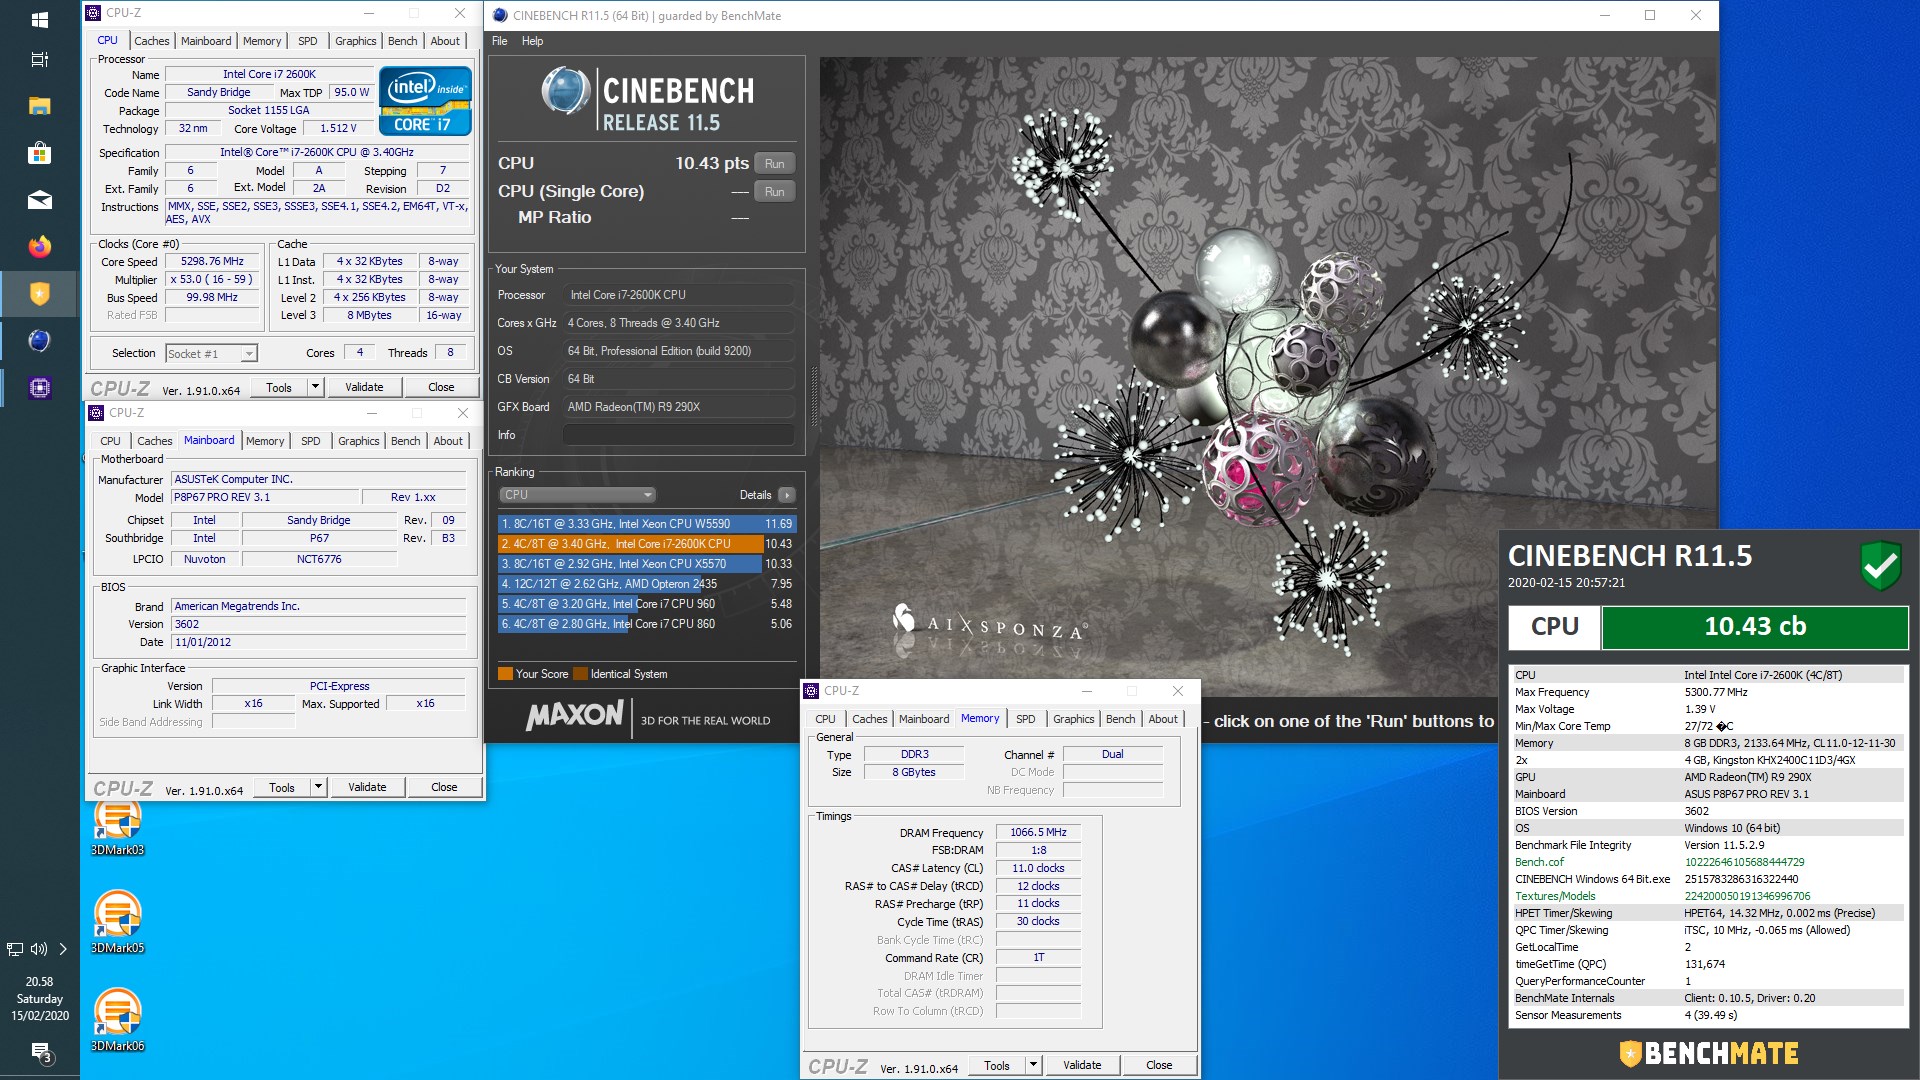
Task: Open the Tools dropdown arrow in CPU-Z Mainboard window
Action: [318, 787]
